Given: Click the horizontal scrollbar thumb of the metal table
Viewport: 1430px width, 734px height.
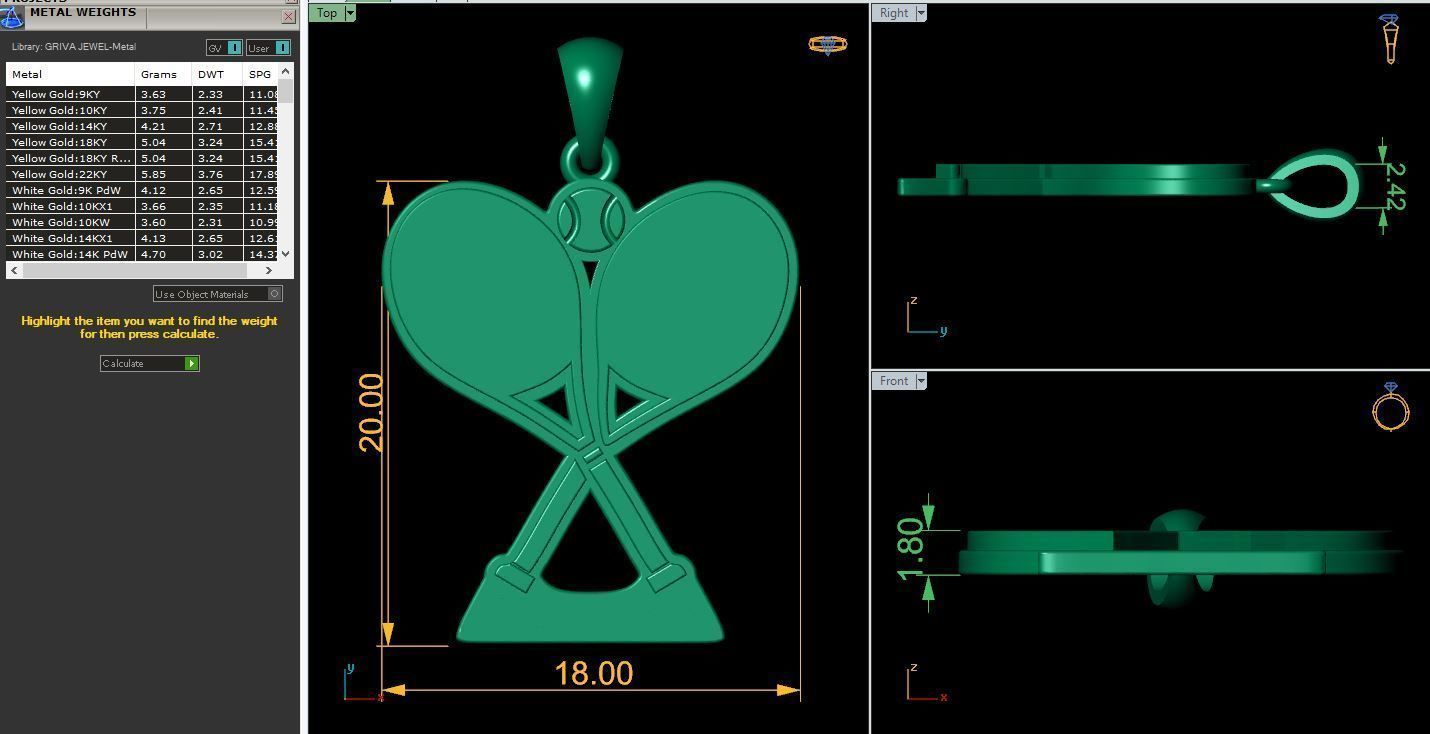Looking at the screenshot, I should point(134,270).
